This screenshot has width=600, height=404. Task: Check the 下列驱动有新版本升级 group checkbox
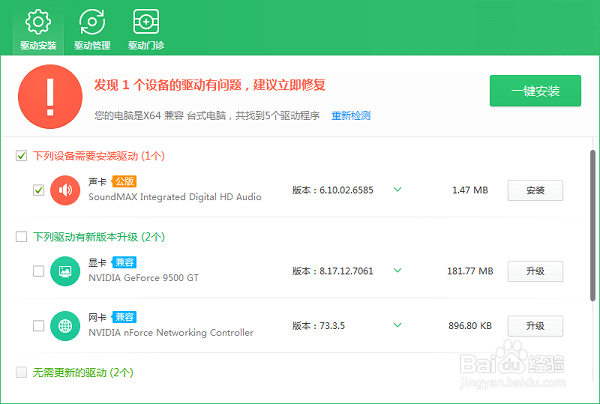click(x=21, y=237)
